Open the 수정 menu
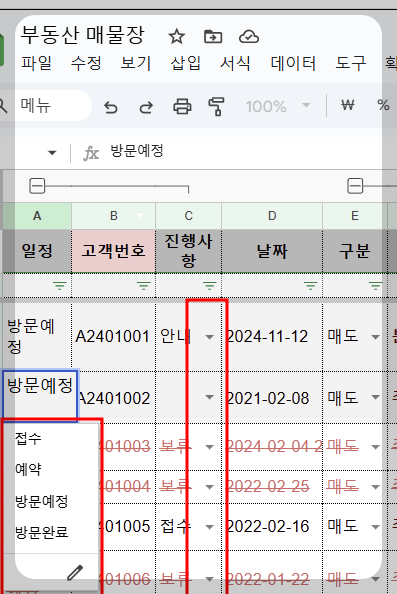Image resolution: width=397 pixels, height=594 pixels. pos(86,63)
